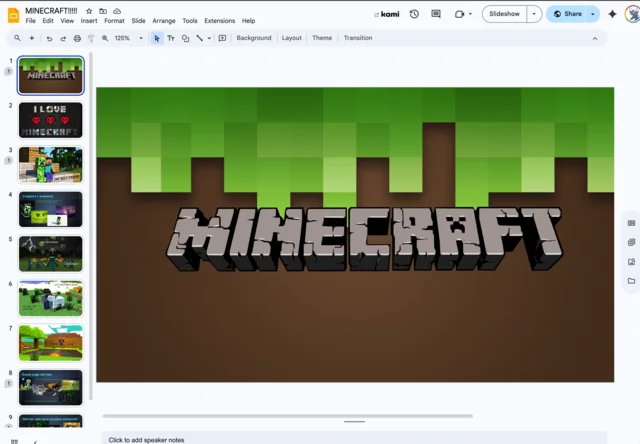Click the comment badge on slide 8
The width and height of the screenshot is (640, 444).
[x=8, y=384]
